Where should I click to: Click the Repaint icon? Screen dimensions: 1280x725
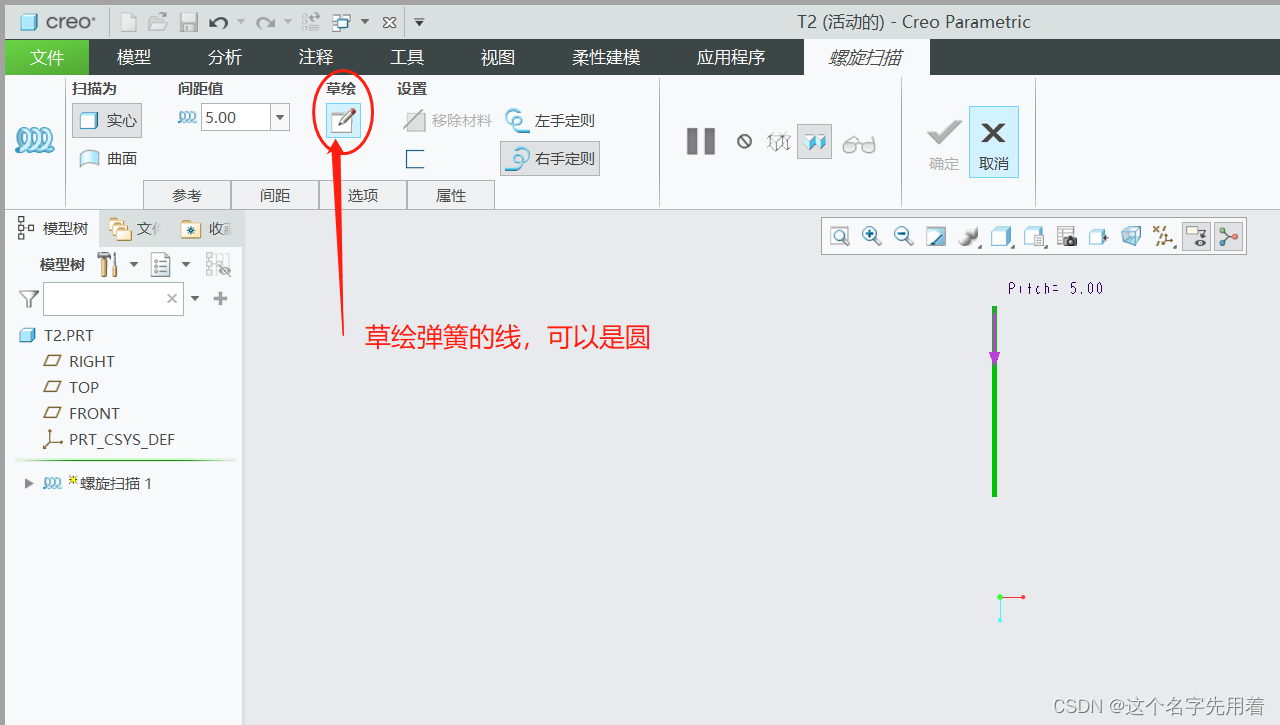coord(936,236)
